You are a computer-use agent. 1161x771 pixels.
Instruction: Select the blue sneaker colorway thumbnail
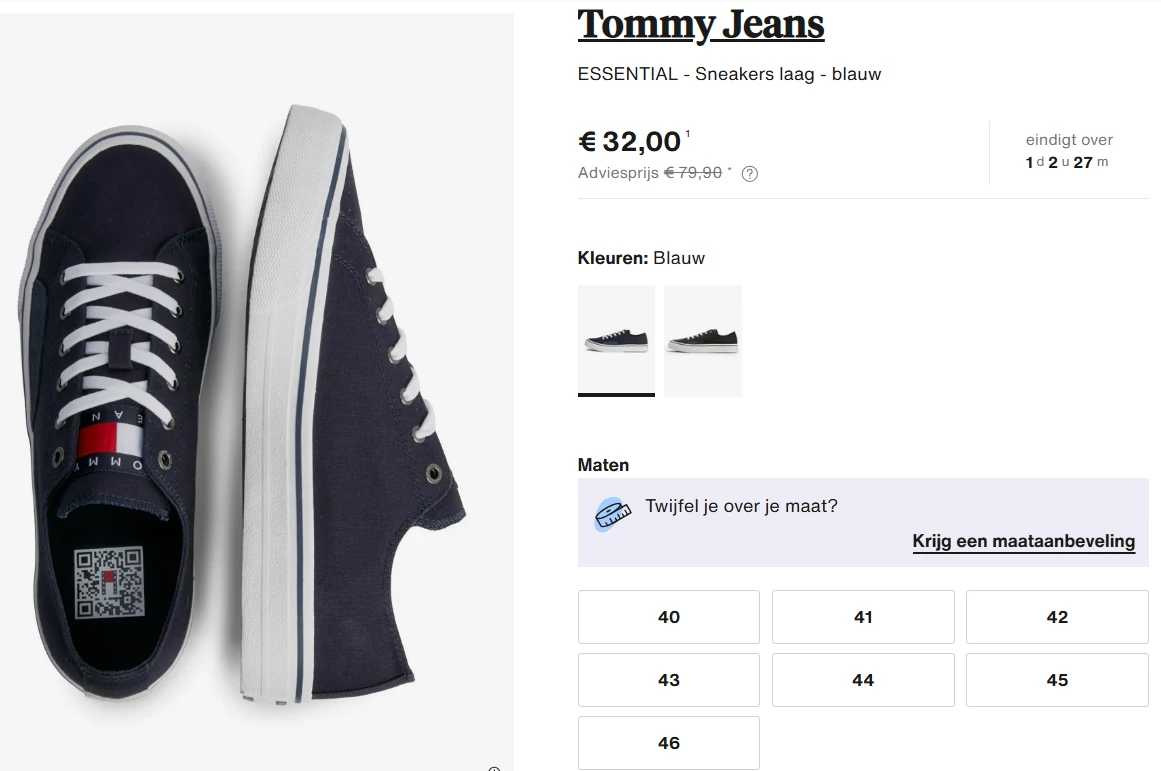[616, 340]
